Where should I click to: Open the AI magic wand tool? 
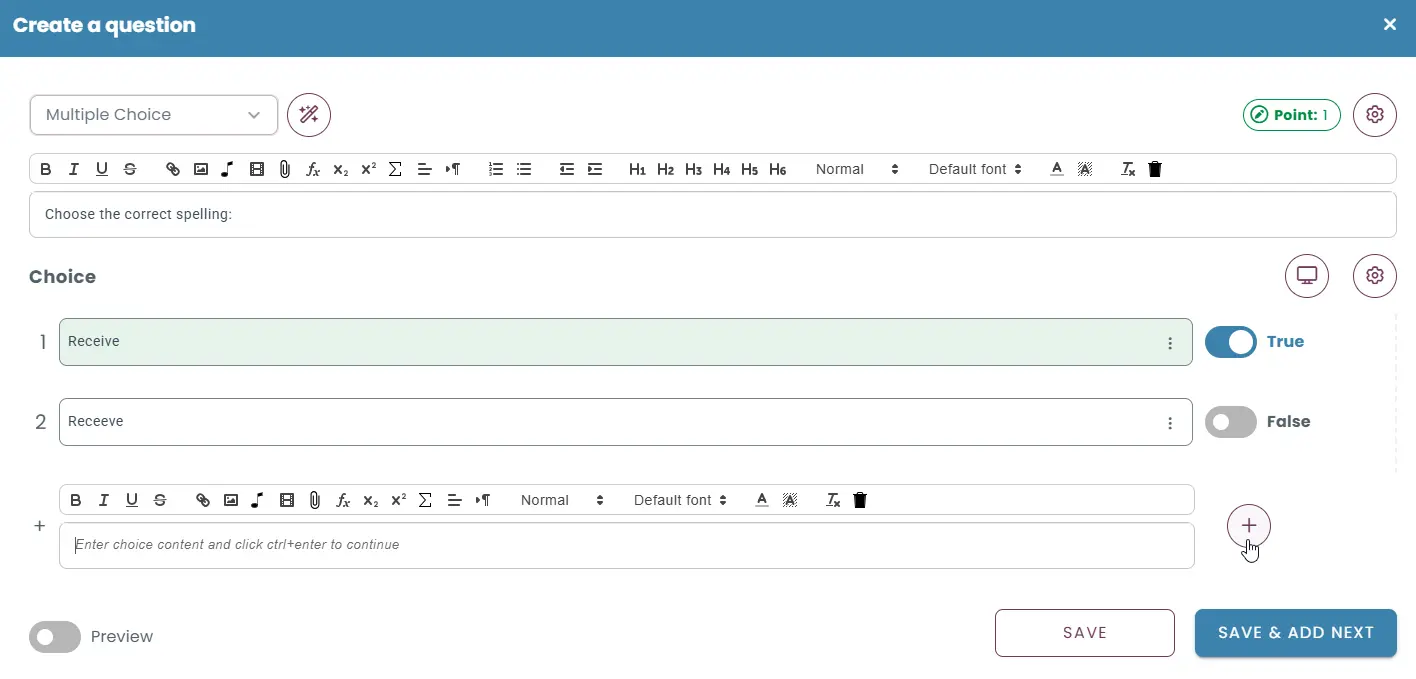(x=308, y=115)
